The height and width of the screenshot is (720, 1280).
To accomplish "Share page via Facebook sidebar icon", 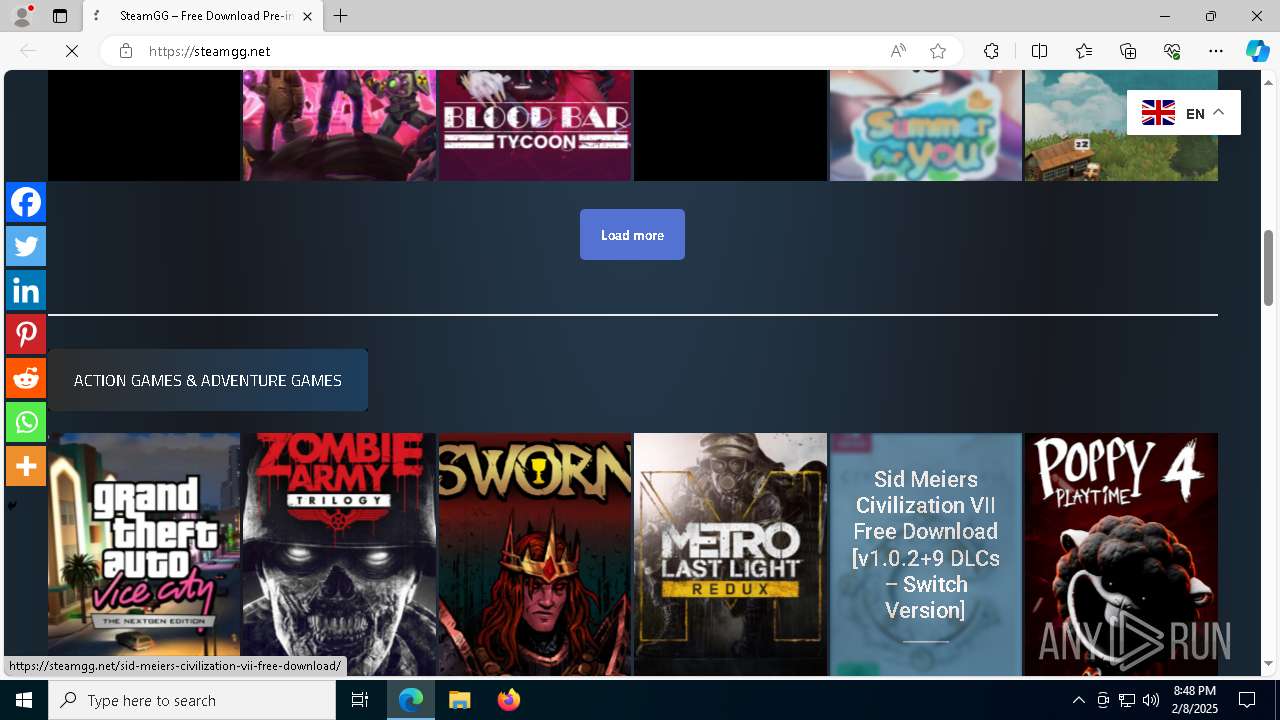I will 26,202.
